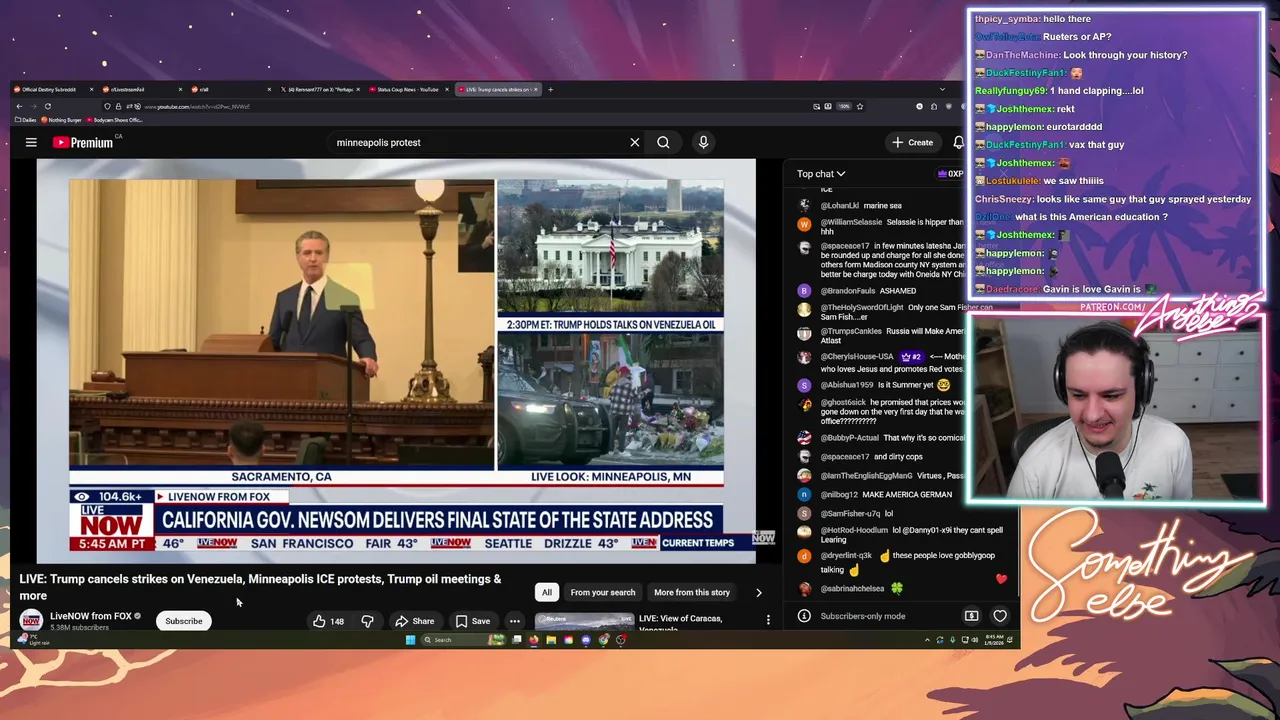The image size is (1280, 720).
Task: Save the video to a playlist
Action: tap(473, 621)
